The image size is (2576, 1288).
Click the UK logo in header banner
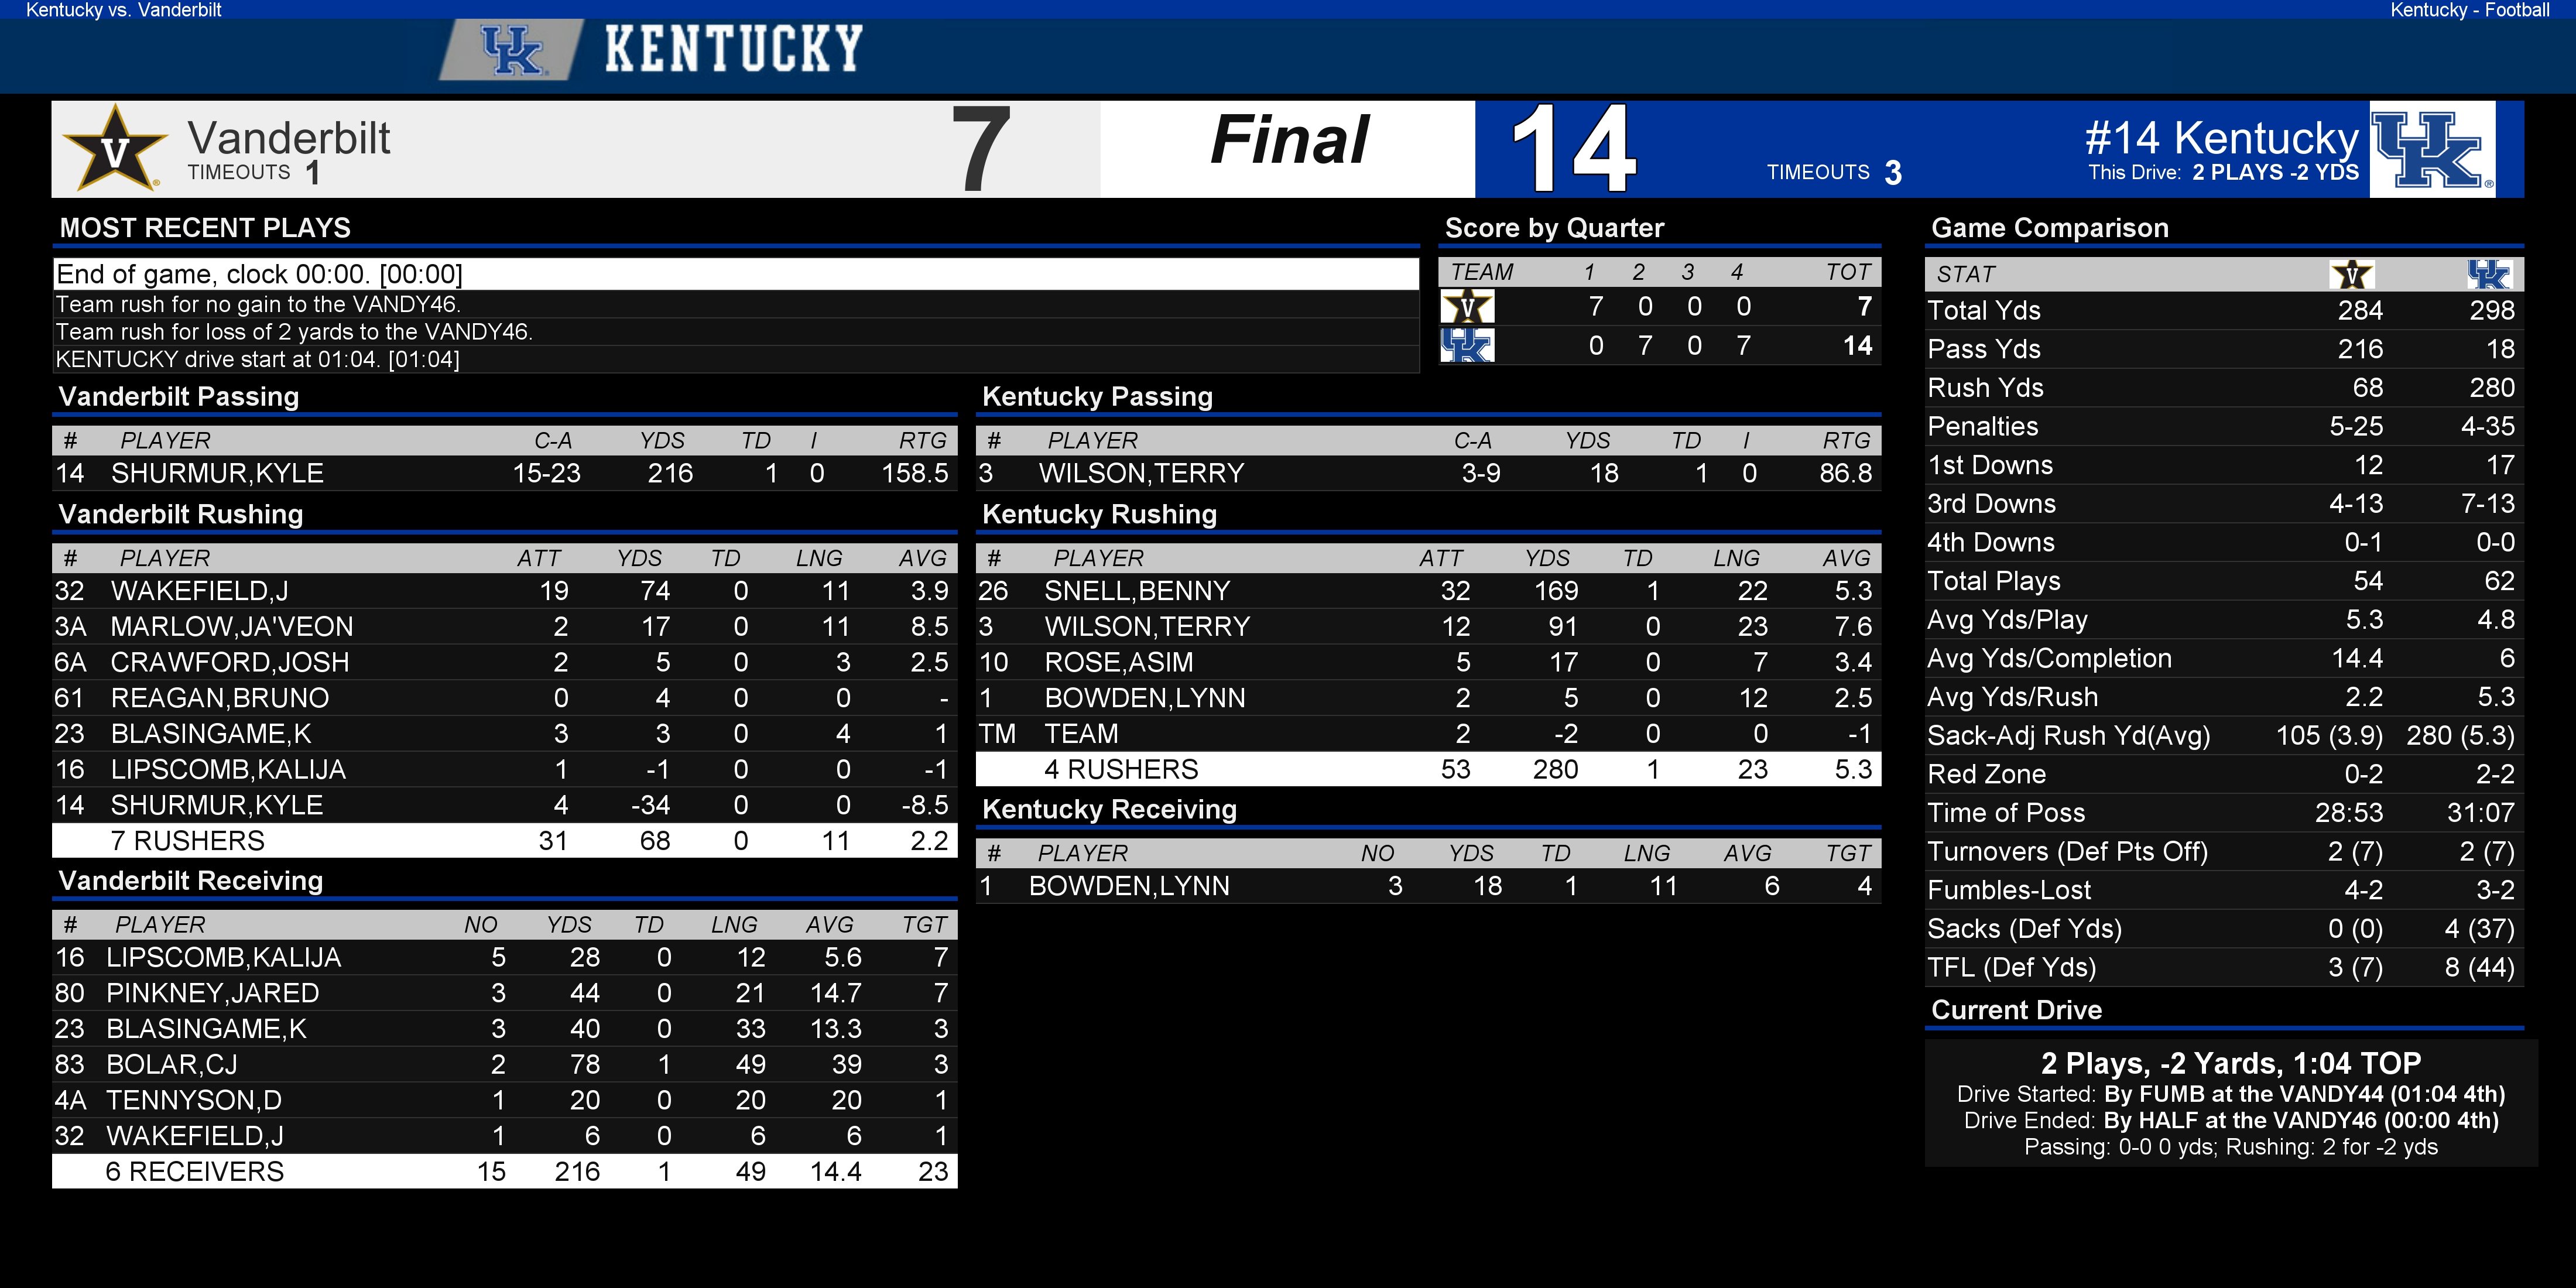pyautogui.click(x=513, y=49)
